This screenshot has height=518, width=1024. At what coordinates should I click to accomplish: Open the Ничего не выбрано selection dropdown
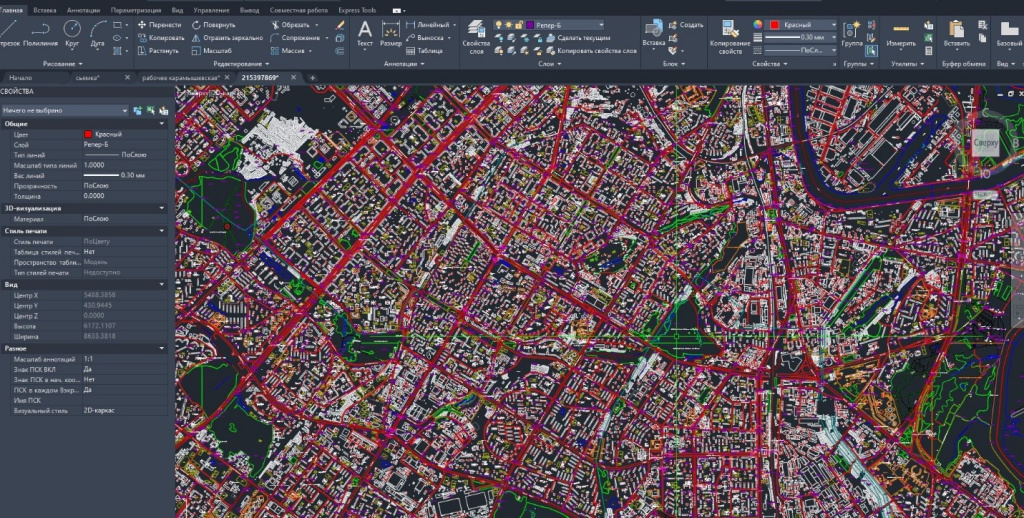pyautogui.click(x=65, y=110)
